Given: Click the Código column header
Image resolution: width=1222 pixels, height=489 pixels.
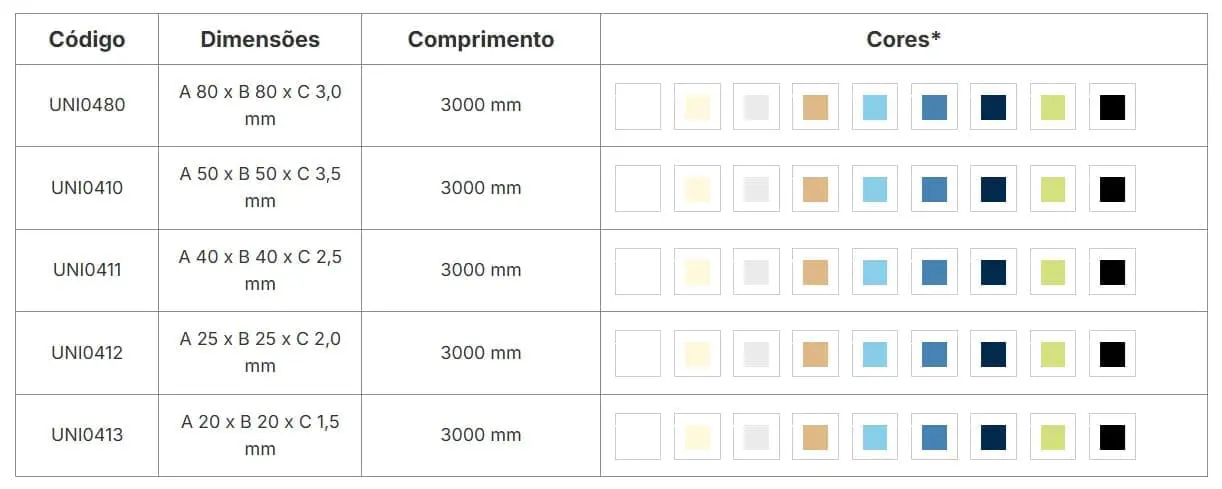Looking at the screenshot, I should (x=87, y=40).
